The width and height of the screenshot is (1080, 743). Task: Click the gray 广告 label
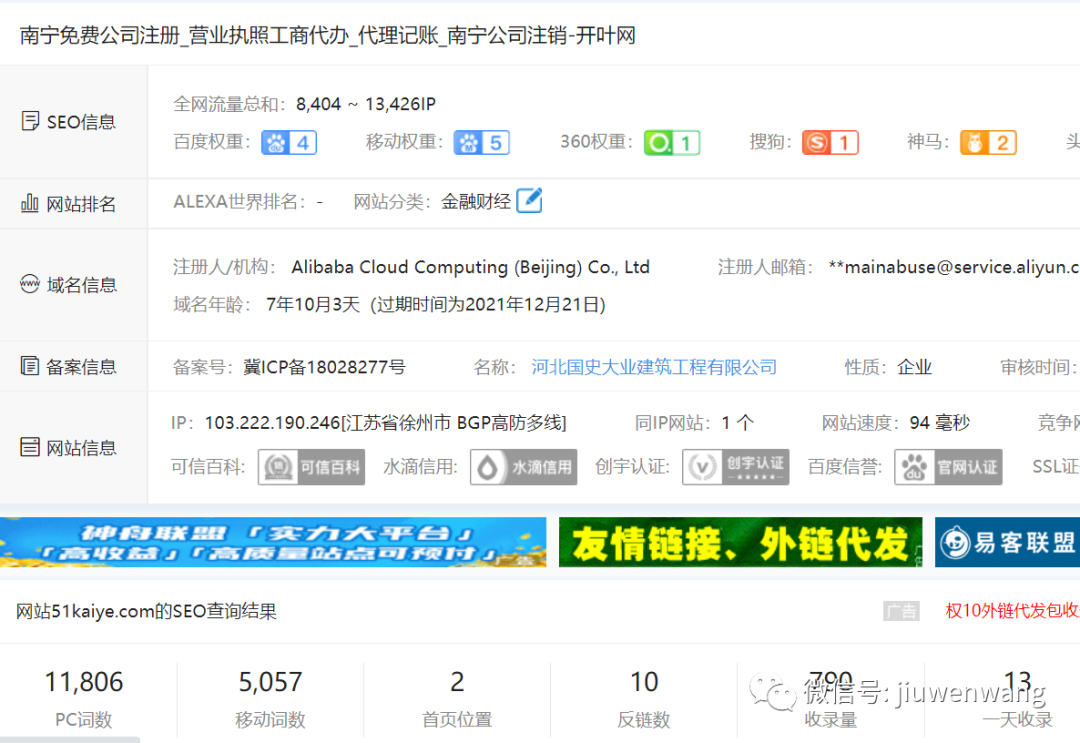pyautogui.click(x=901, y=611)
